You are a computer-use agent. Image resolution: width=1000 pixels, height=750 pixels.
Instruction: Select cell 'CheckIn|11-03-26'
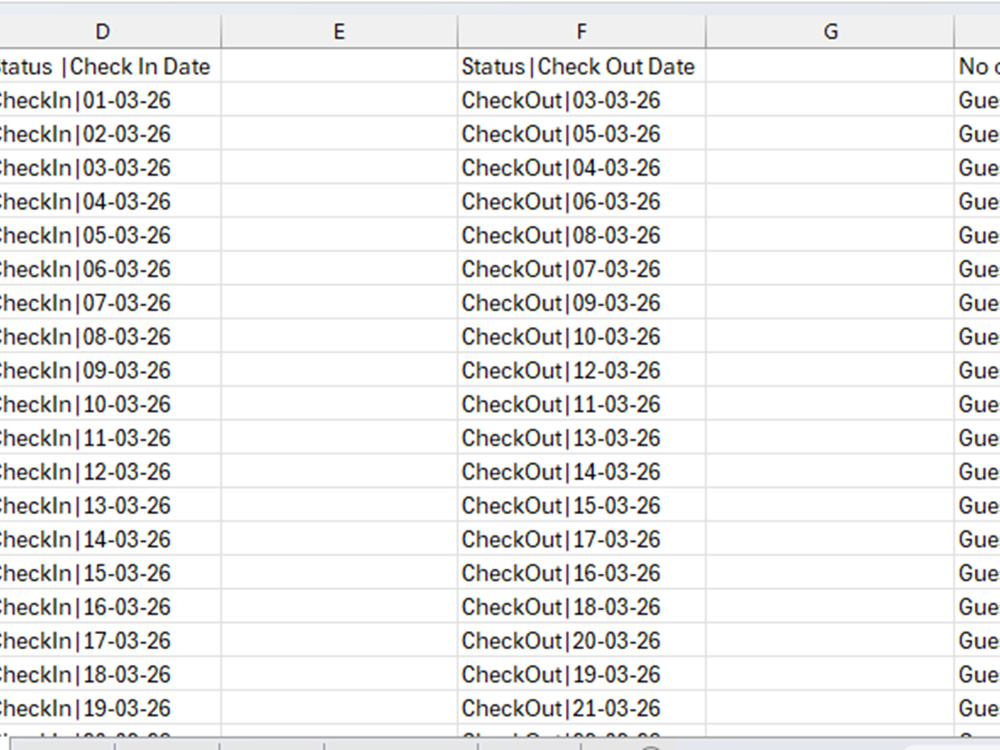pyautogui.click(x=110, y=438)
